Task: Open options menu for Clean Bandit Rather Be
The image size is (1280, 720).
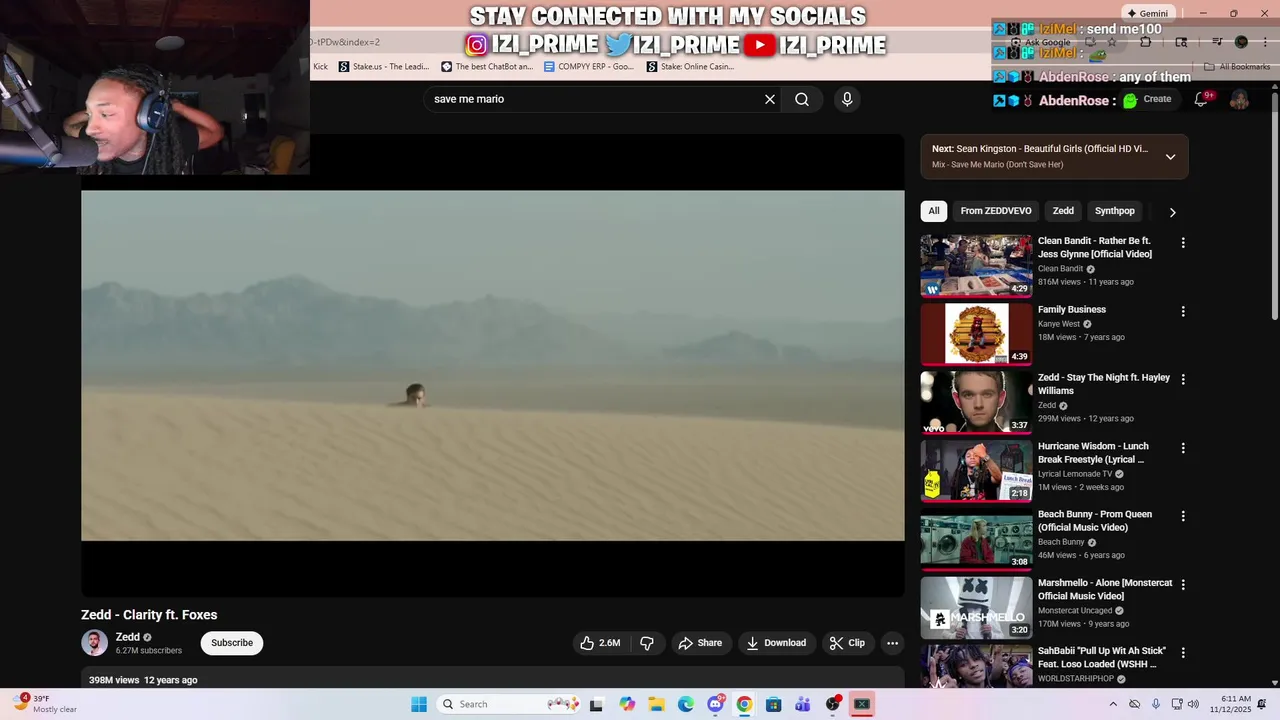Action: [1183, 243]
